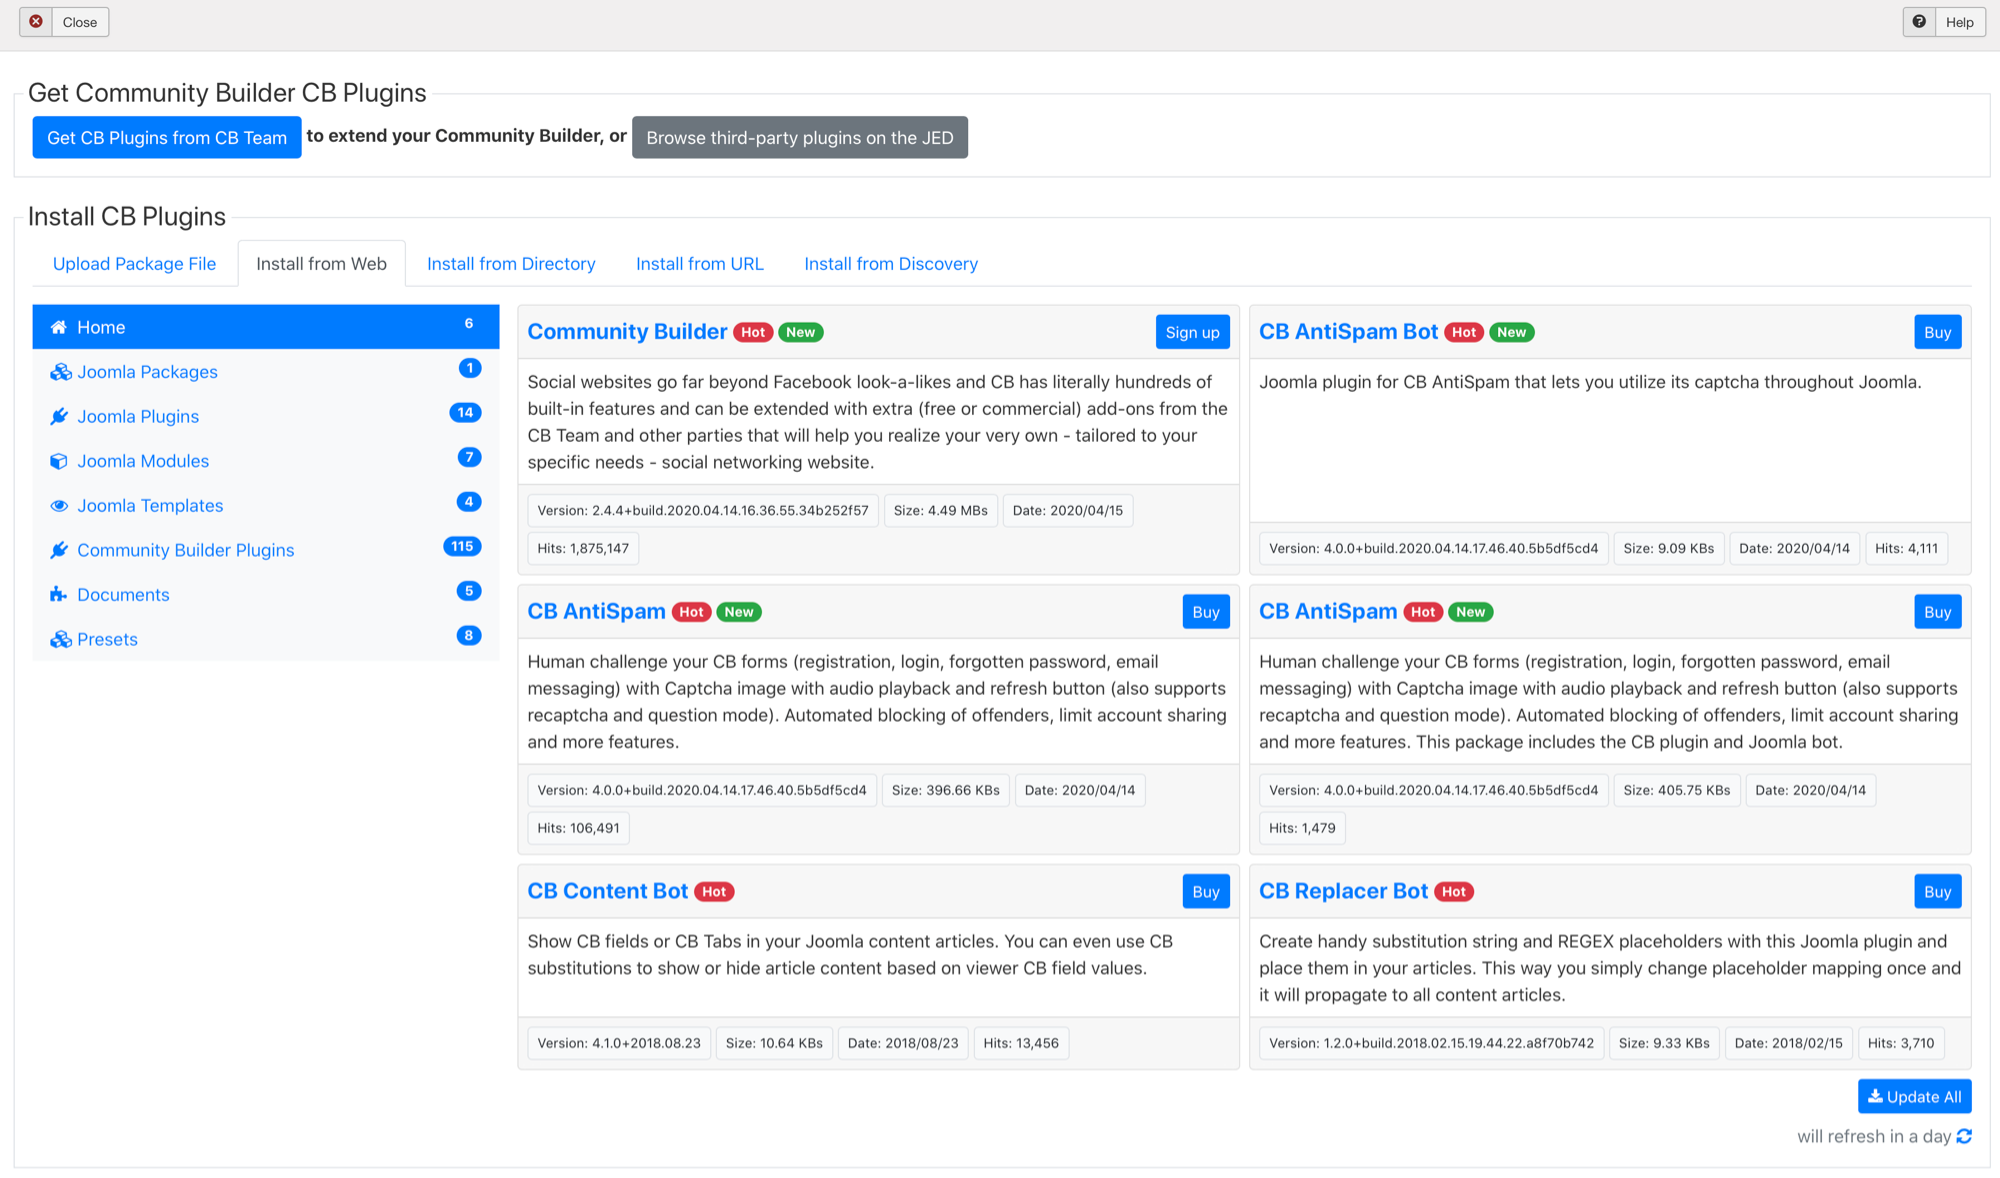This screenshot has height=1178, width=2000.
Task: Click the New badge on CB AntiSpam Bot
Action: [x=1511, y=332]
